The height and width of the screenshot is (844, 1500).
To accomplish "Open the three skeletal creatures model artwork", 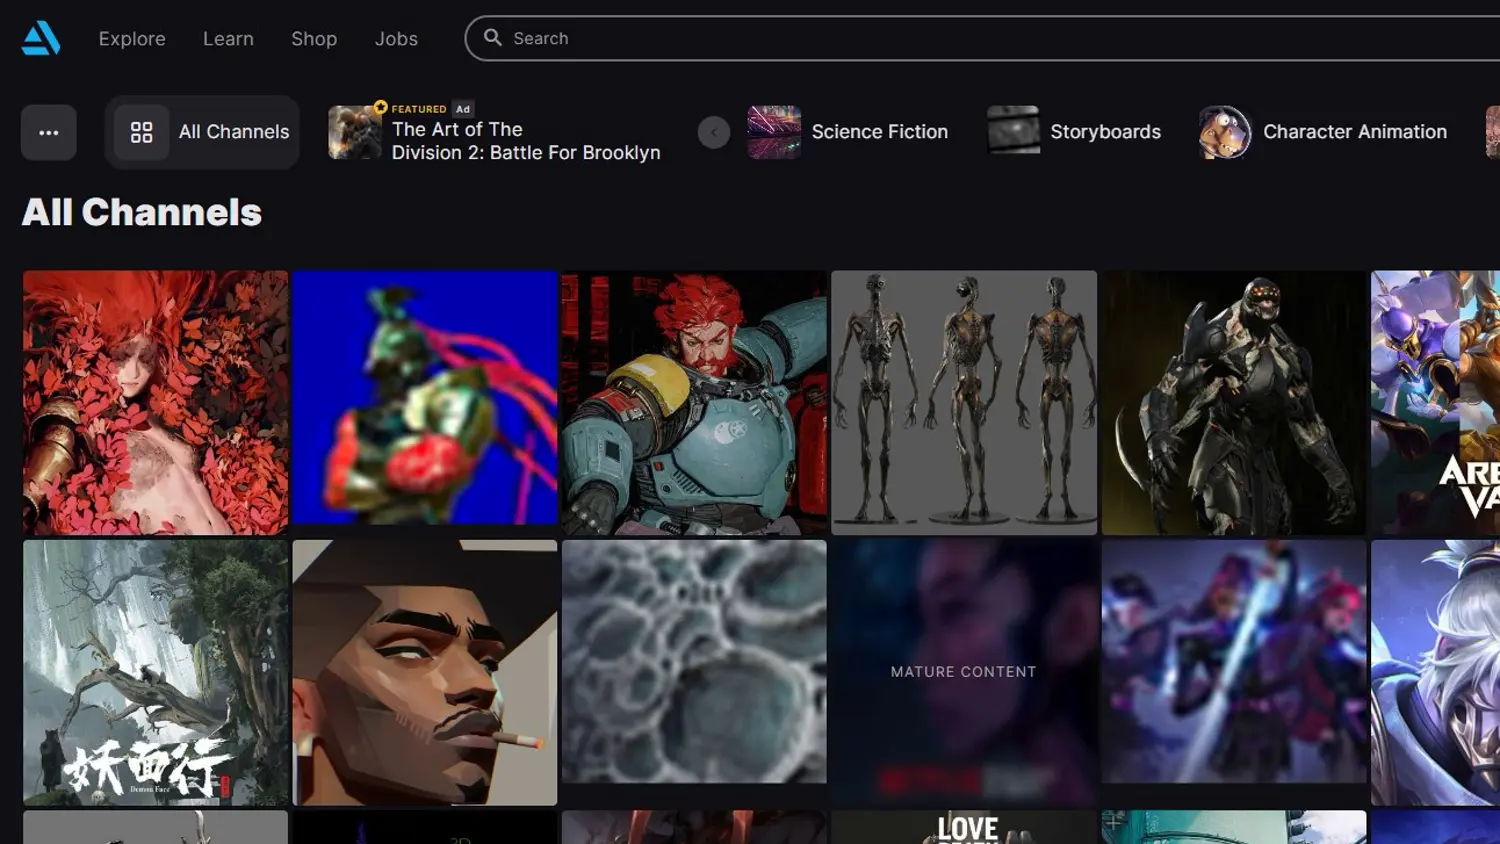I will click(964, 403).
